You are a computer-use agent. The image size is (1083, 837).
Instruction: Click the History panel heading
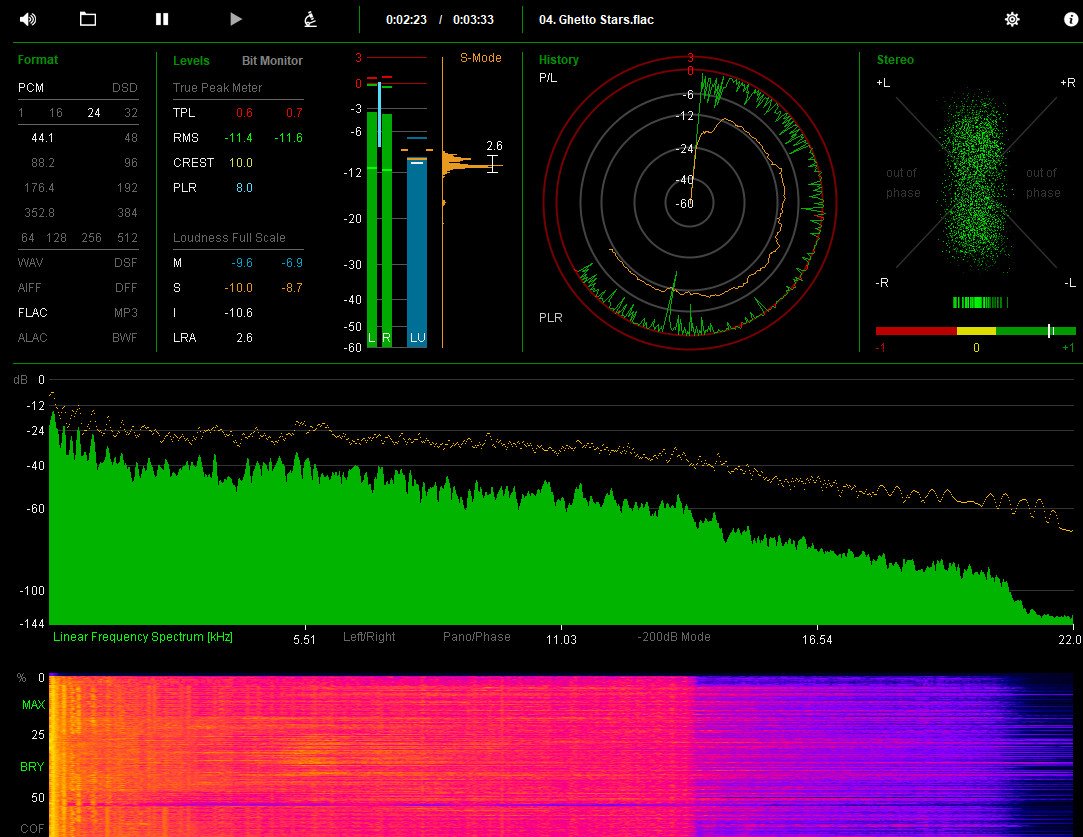558,60
